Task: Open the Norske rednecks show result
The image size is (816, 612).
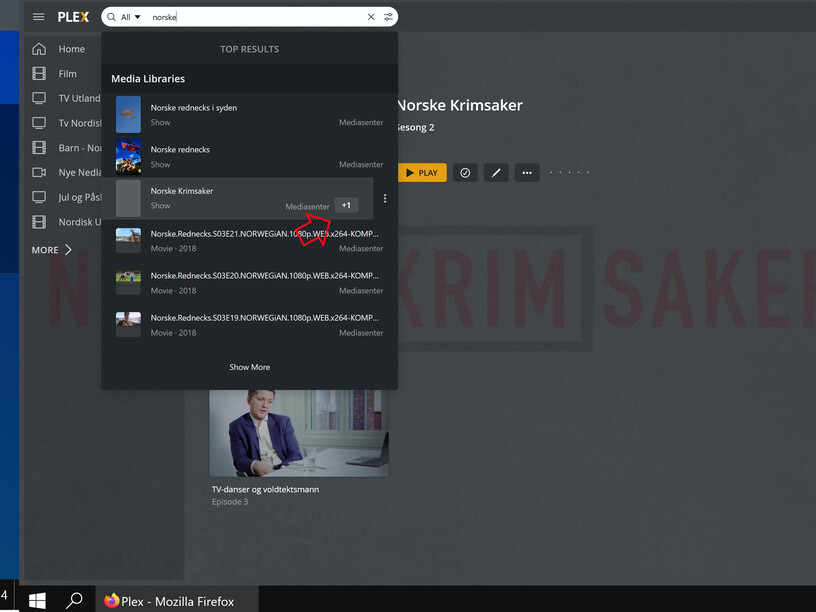Action: tap(249, 157)
